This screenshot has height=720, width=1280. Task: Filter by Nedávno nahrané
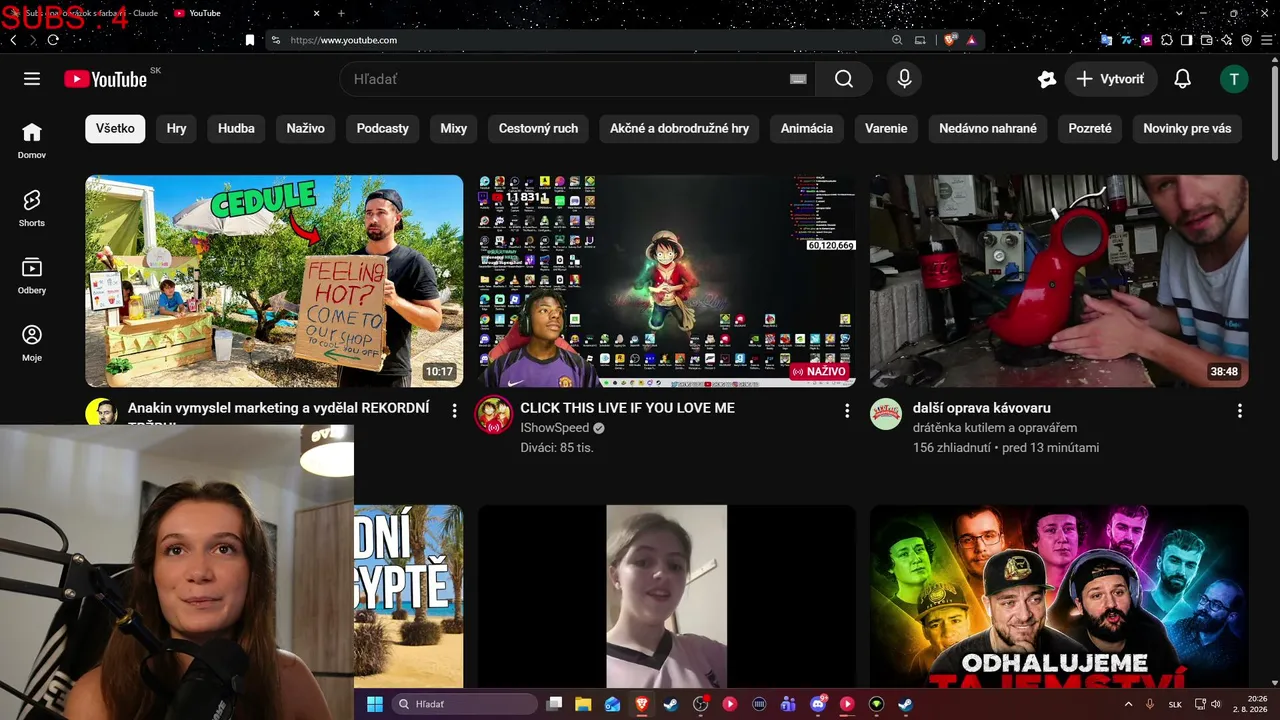click(x=988, y=129)
